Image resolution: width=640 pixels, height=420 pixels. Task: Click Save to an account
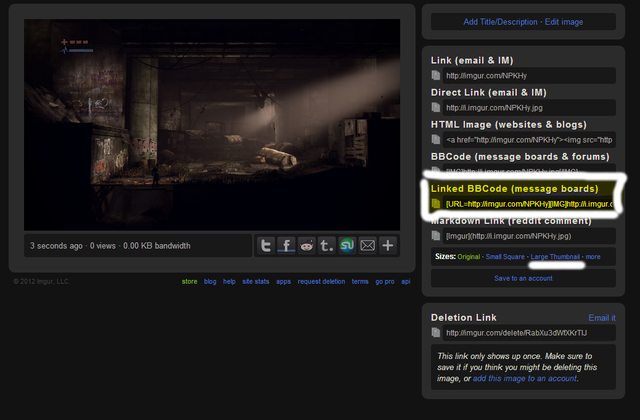523,278
